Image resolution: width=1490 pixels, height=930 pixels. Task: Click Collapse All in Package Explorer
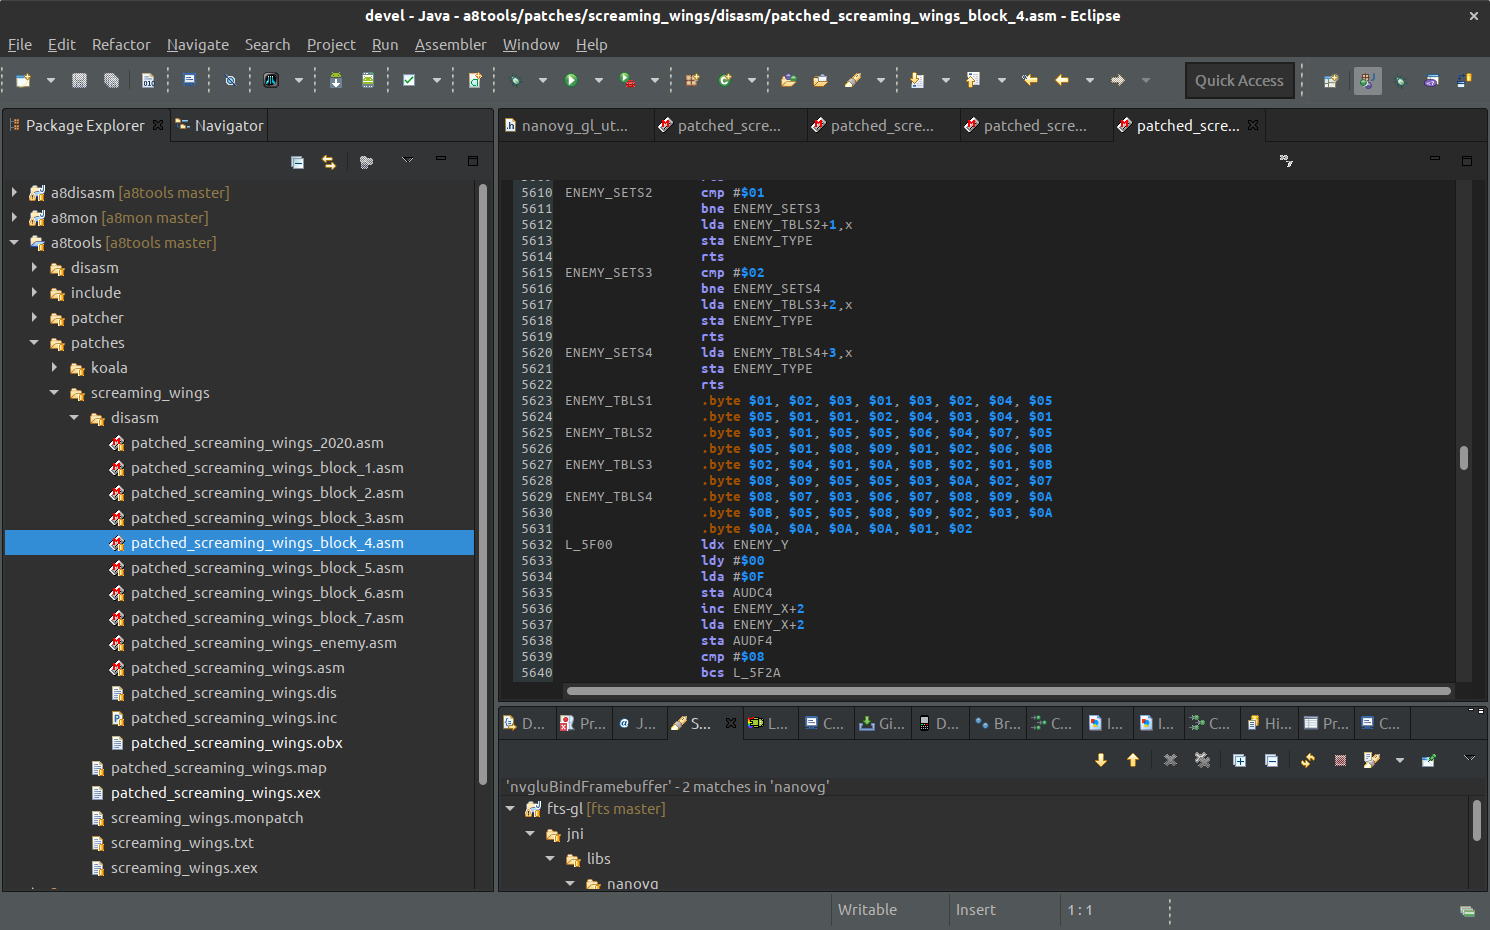pos(297,162)
